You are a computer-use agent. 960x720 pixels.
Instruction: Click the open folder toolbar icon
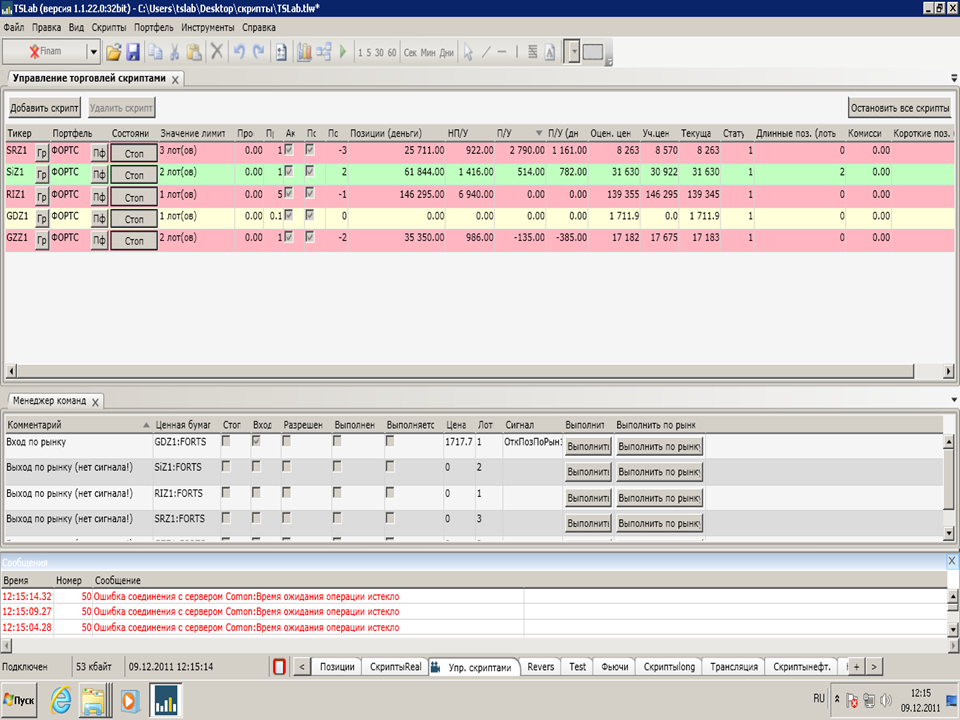(113, 52)
